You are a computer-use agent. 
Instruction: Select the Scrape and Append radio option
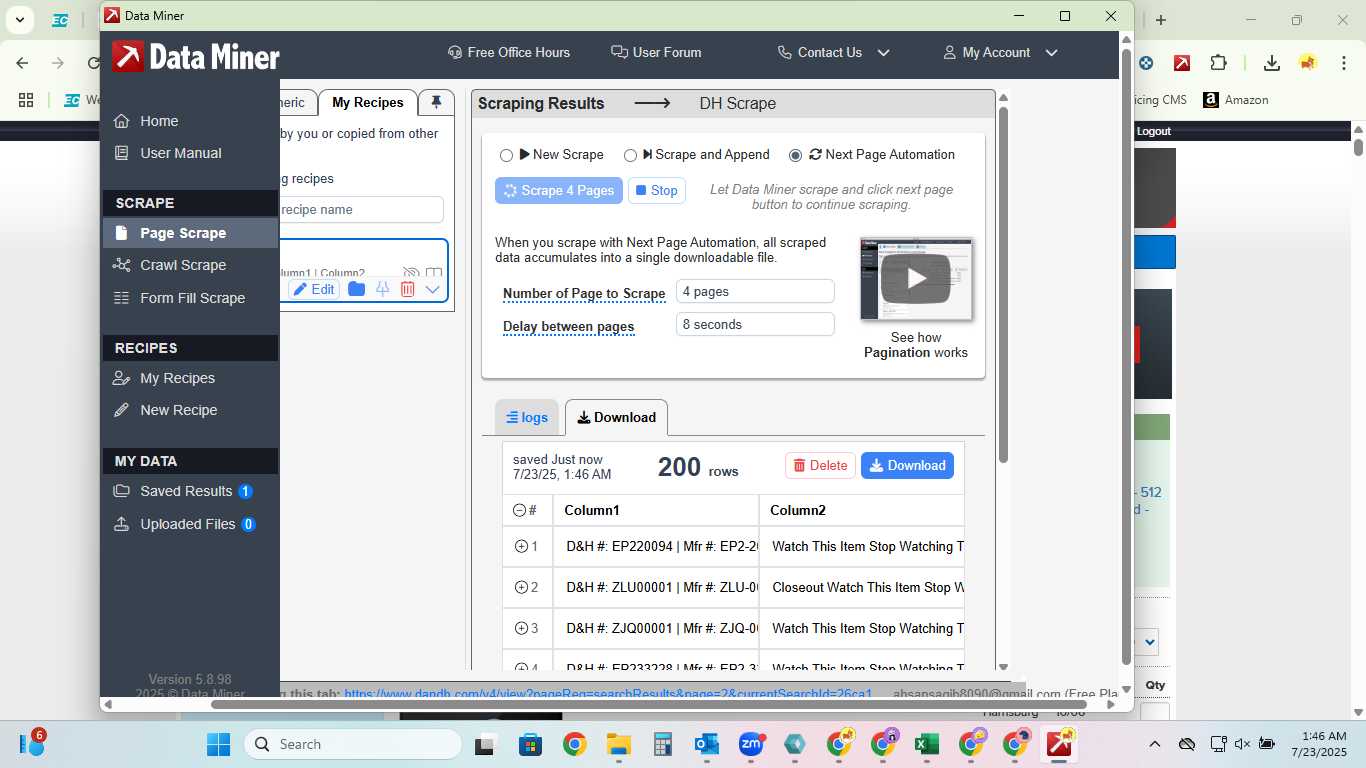click(630, 155)
